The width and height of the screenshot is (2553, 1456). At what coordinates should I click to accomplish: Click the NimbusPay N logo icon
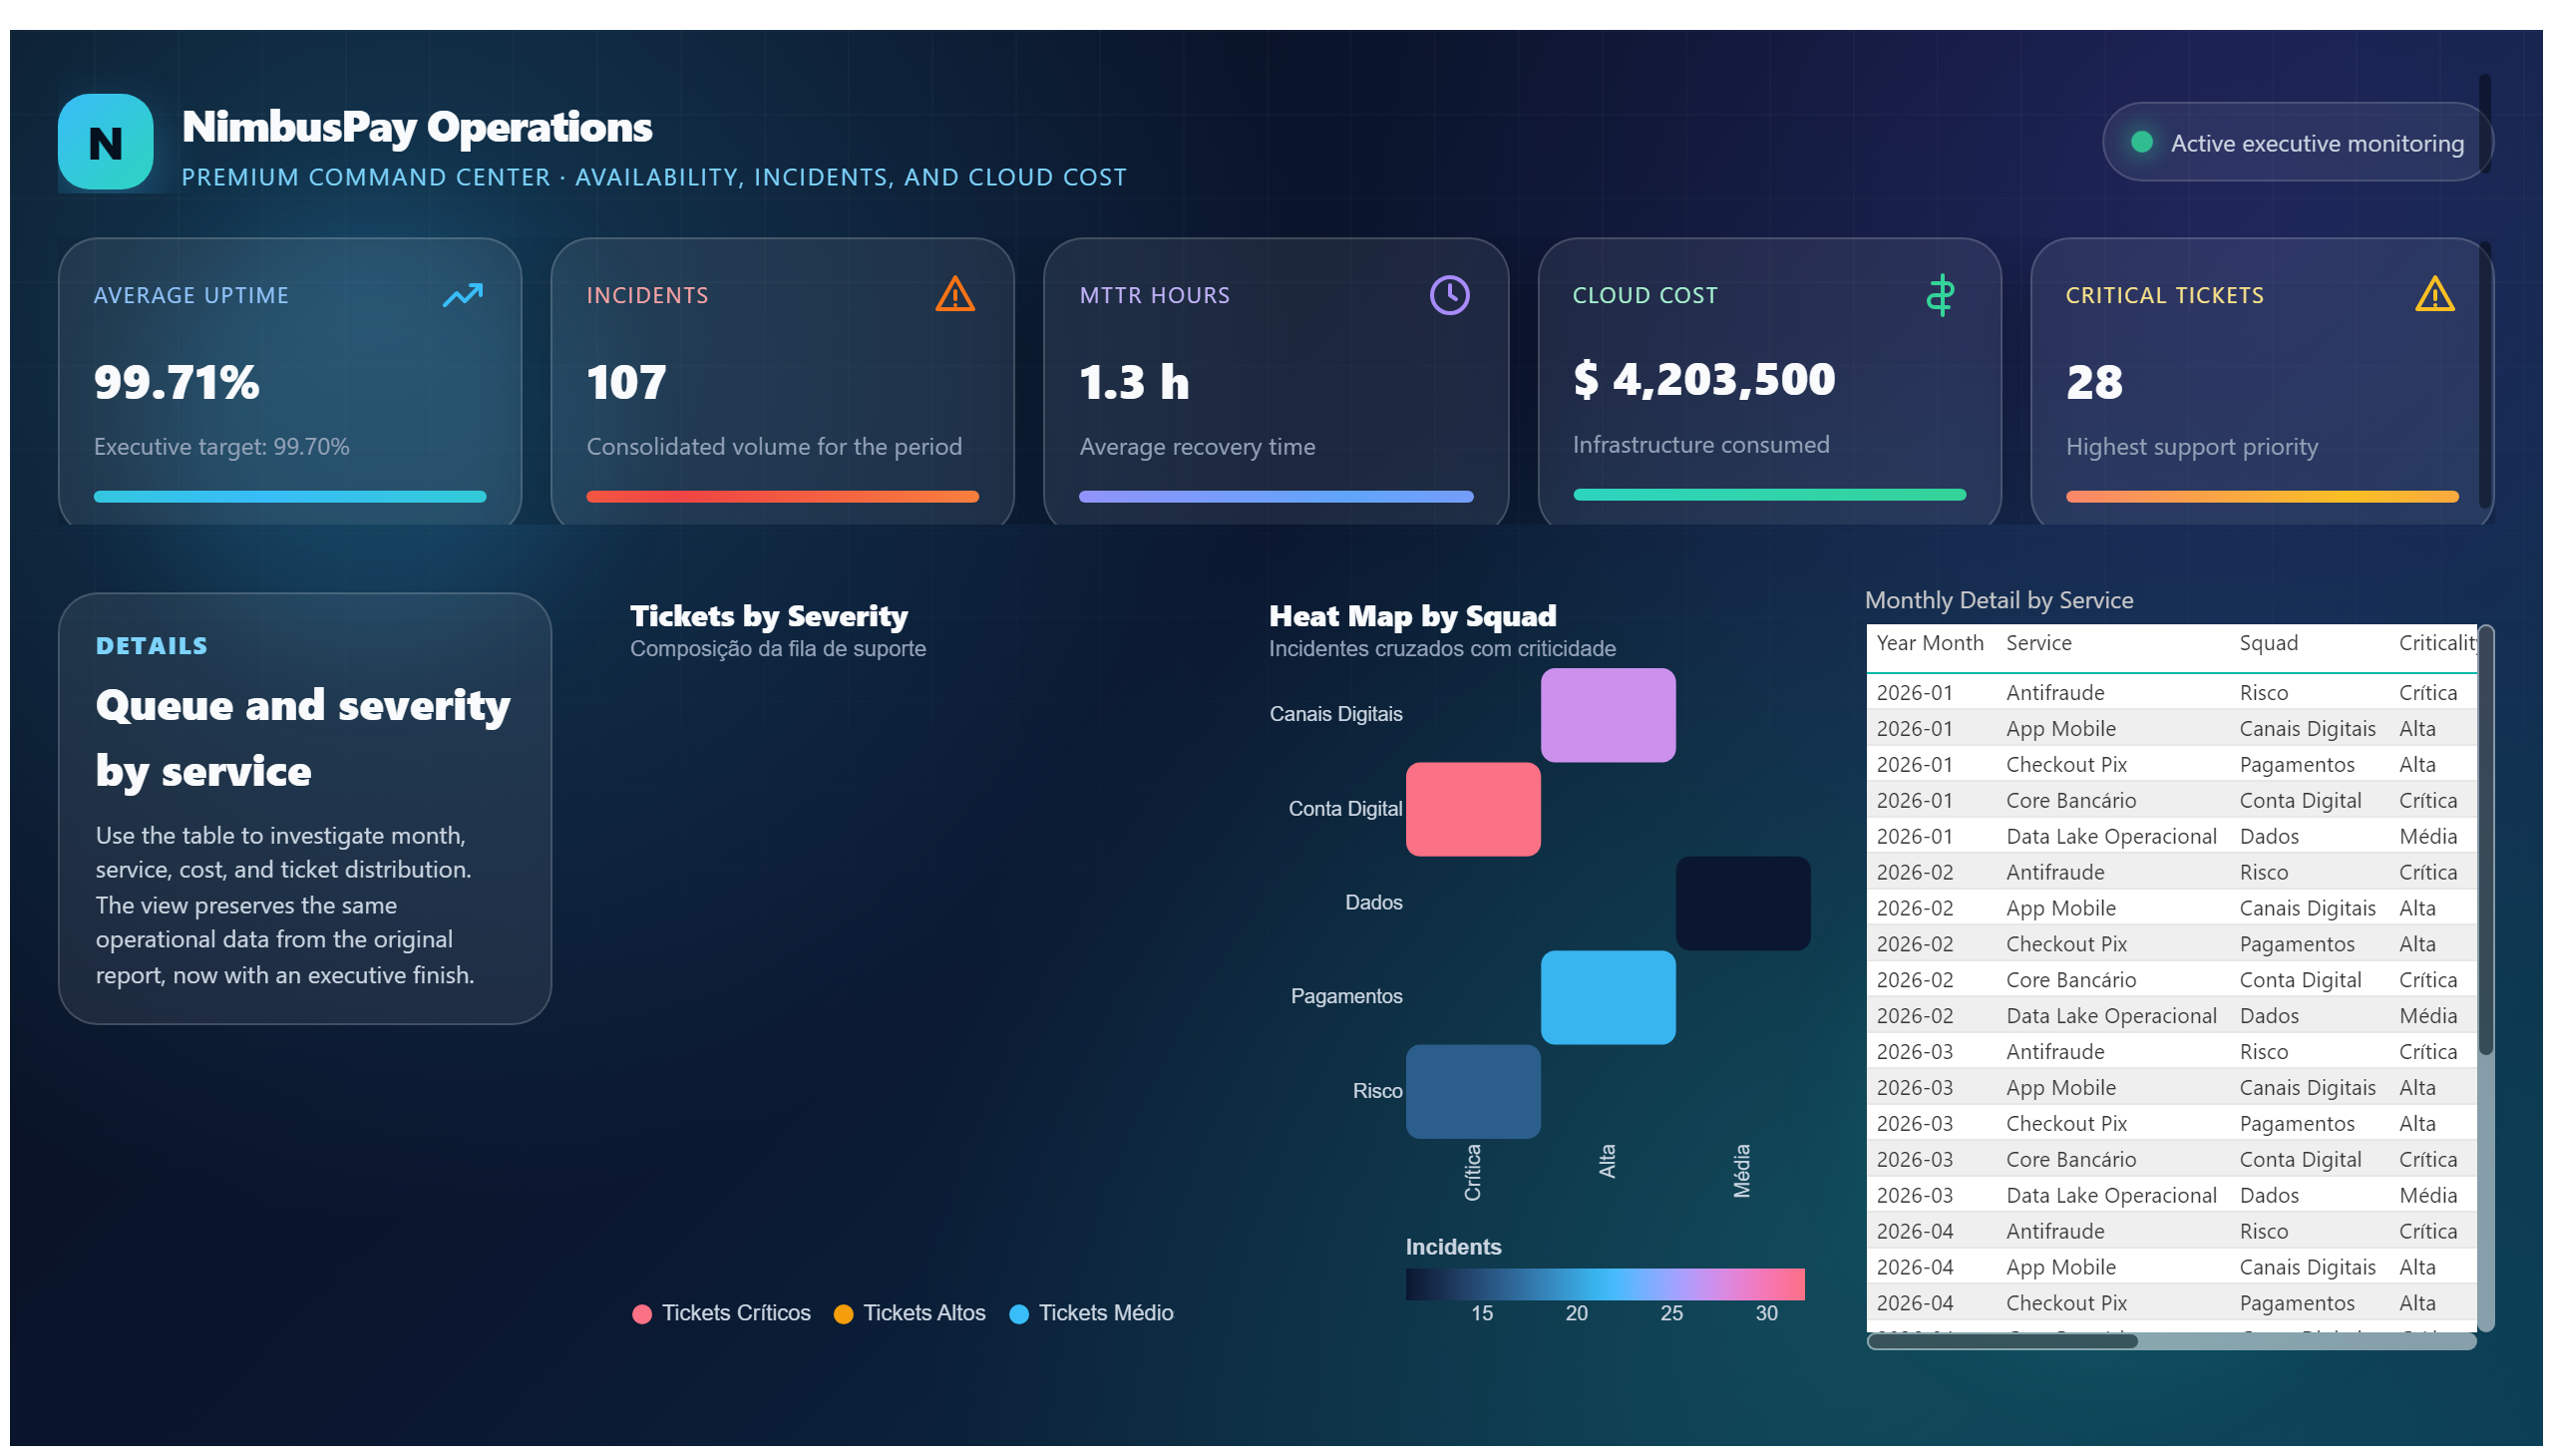click(x=105, y=142)
